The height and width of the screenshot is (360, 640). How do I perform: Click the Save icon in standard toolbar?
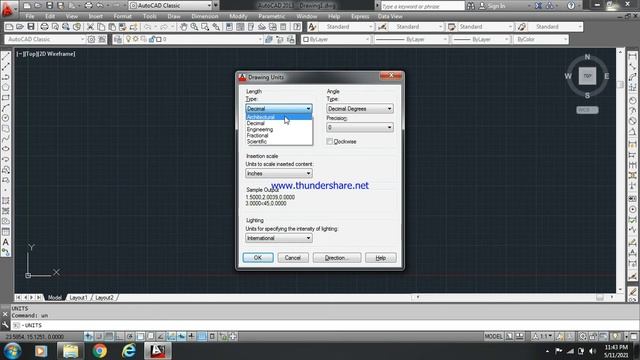[31, 27]
